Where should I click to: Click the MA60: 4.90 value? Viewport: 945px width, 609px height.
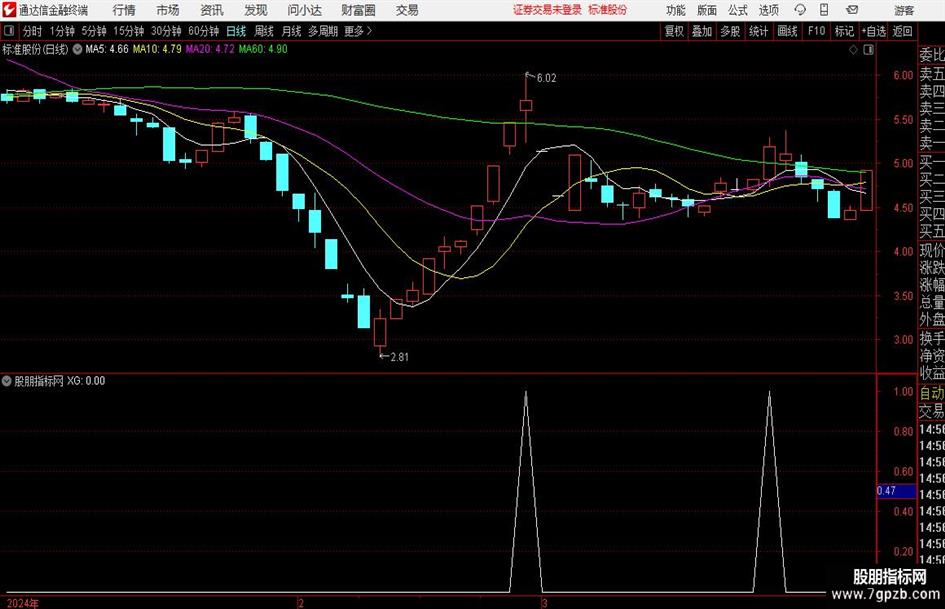(x=263, y=49)
